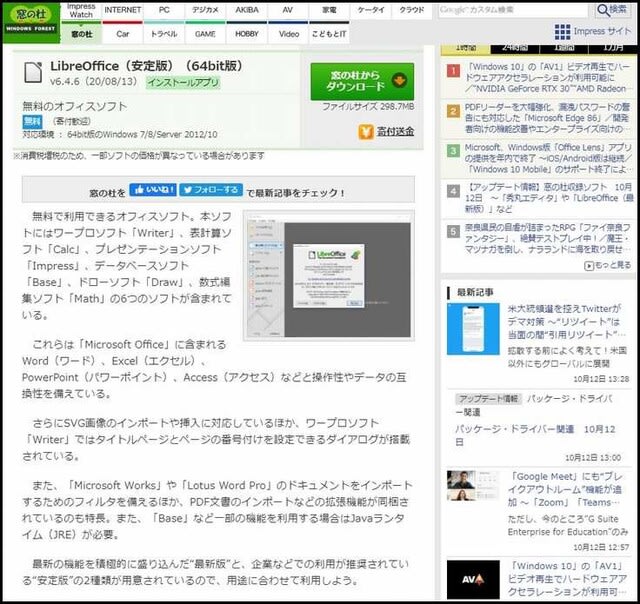Click the 10月12日 12:57 timestamp
Screen dimensions: 640x604
tap(601, 547)
